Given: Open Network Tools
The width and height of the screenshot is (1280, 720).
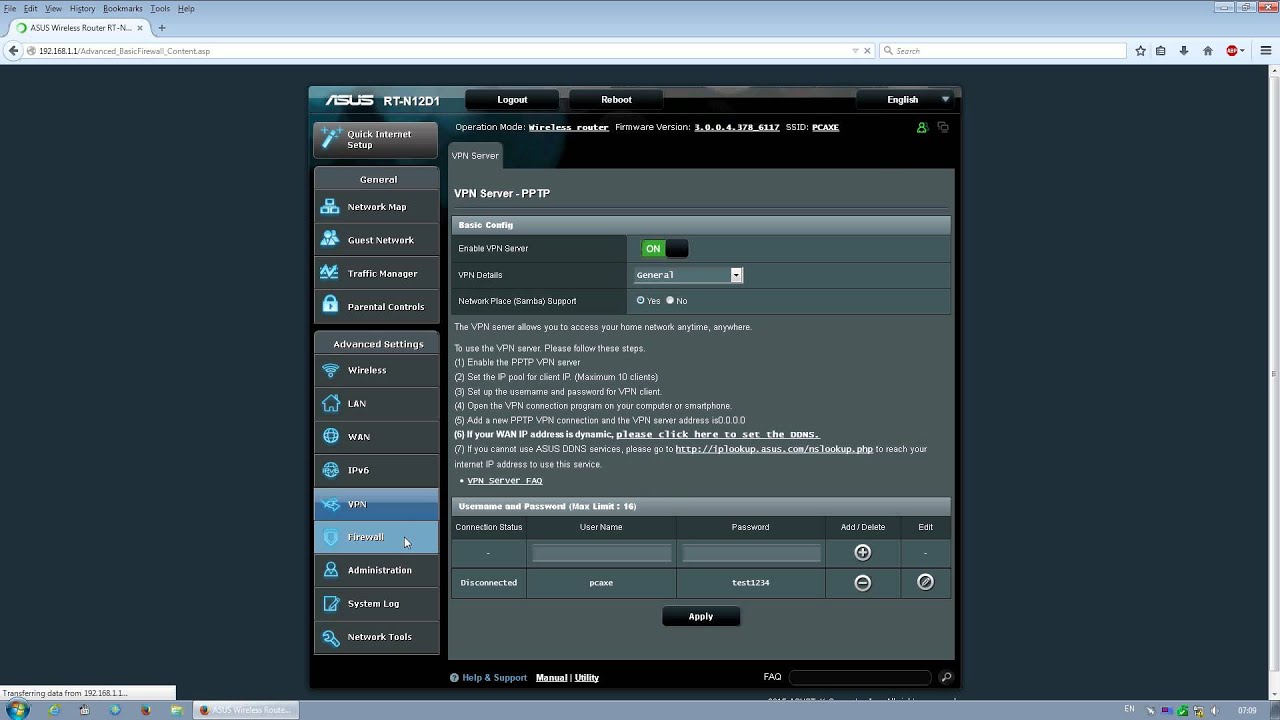Looking at the screenshot, I should 376,637.
